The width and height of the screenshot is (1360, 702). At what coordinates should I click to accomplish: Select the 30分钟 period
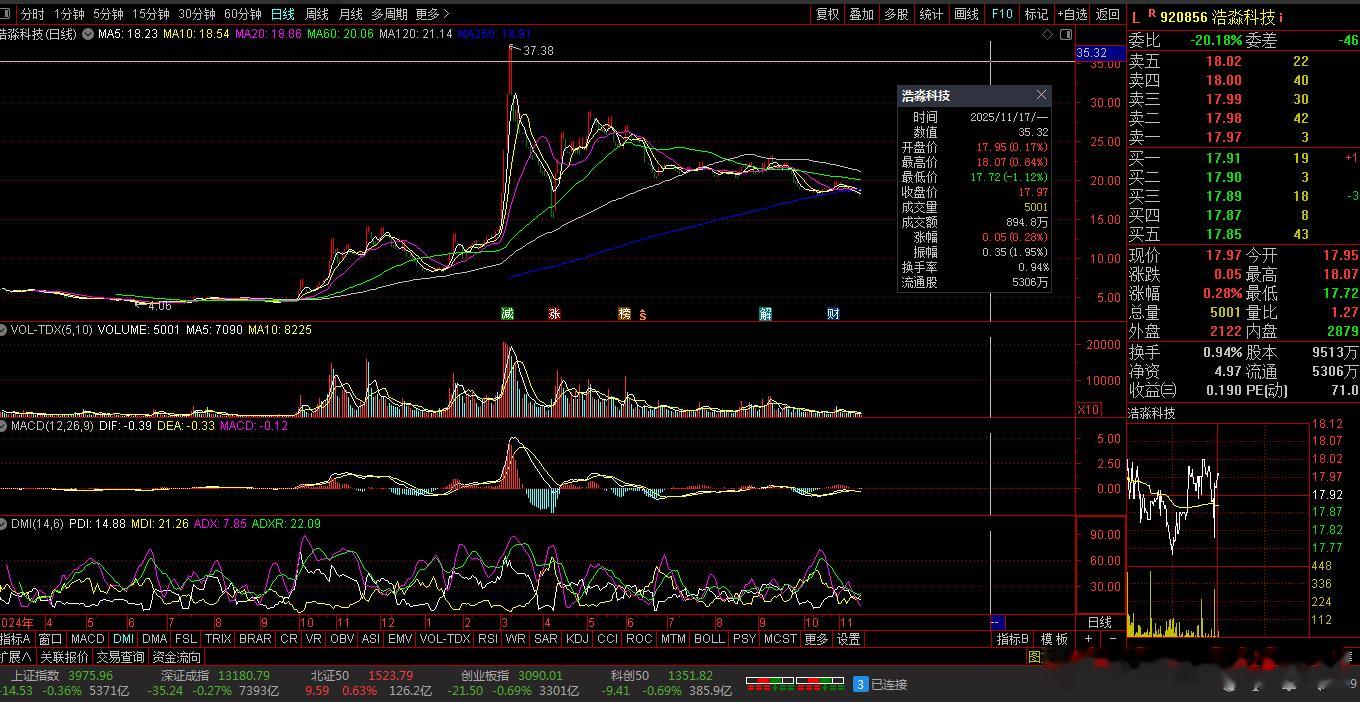(x=197, y=14)
